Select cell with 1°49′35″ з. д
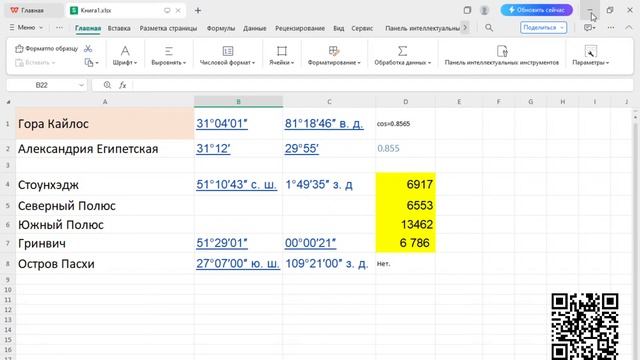The image size is (640, 360). click(x=329, y=184)
